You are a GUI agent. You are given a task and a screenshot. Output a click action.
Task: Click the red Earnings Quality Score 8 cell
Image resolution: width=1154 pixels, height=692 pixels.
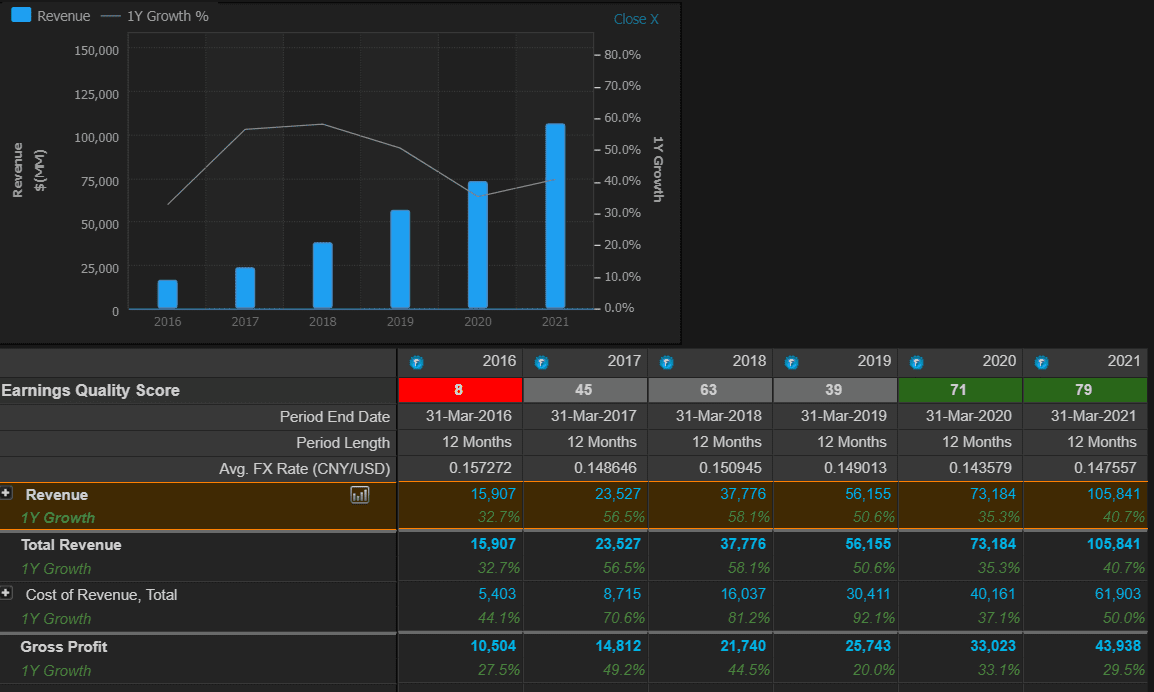pyautogui.click(x=460, y=390)
